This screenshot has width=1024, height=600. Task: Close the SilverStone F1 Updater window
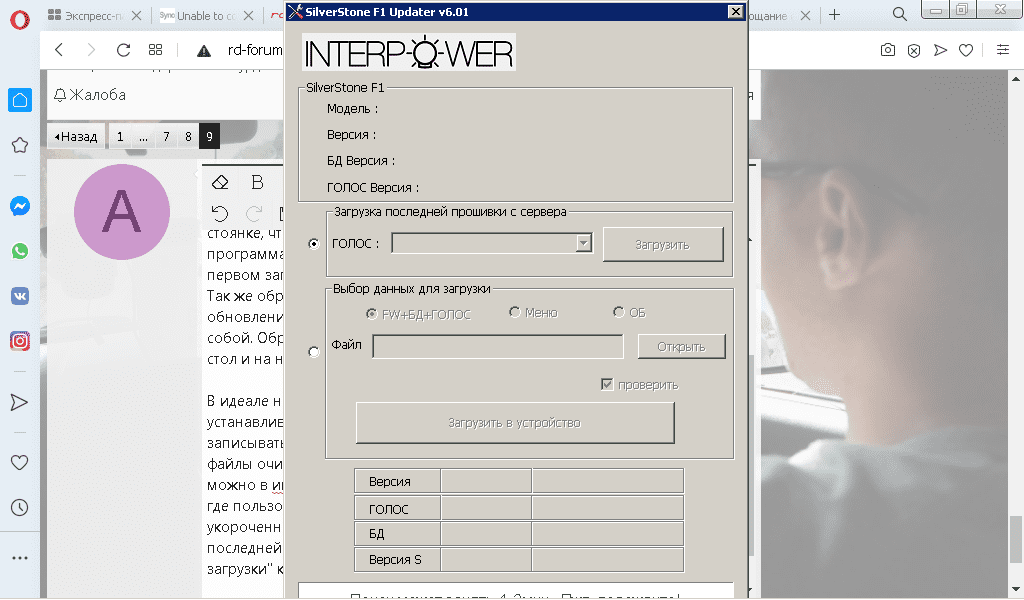pyautogui.click(x=735, y=11)
